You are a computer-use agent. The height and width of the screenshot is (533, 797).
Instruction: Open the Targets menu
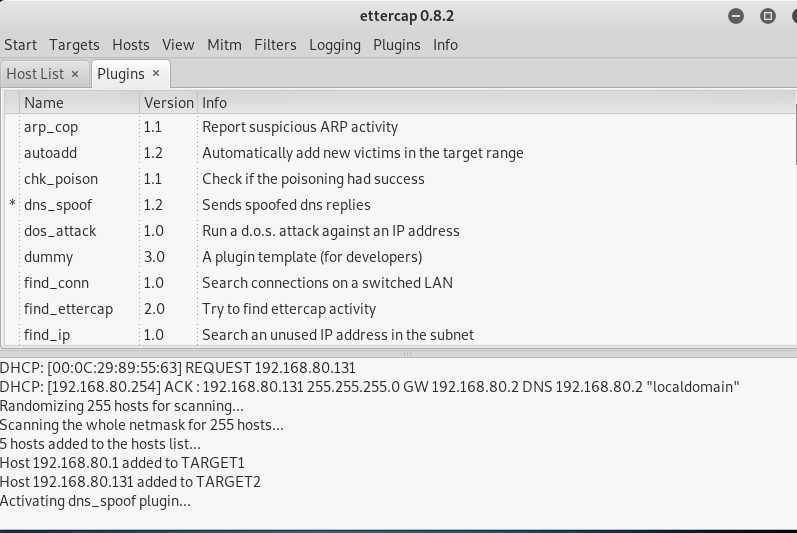[74, 45]
